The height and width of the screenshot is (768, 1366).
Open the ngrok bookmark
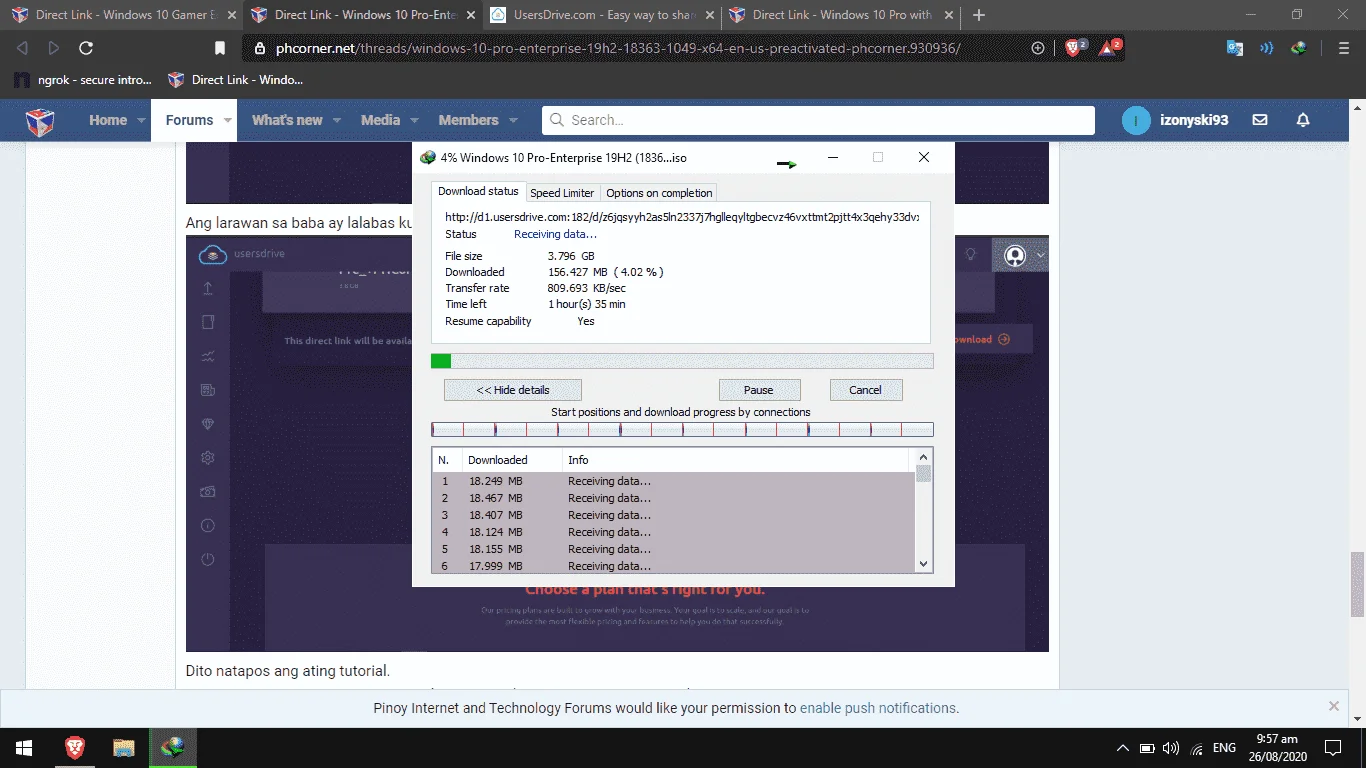point(83,80)
